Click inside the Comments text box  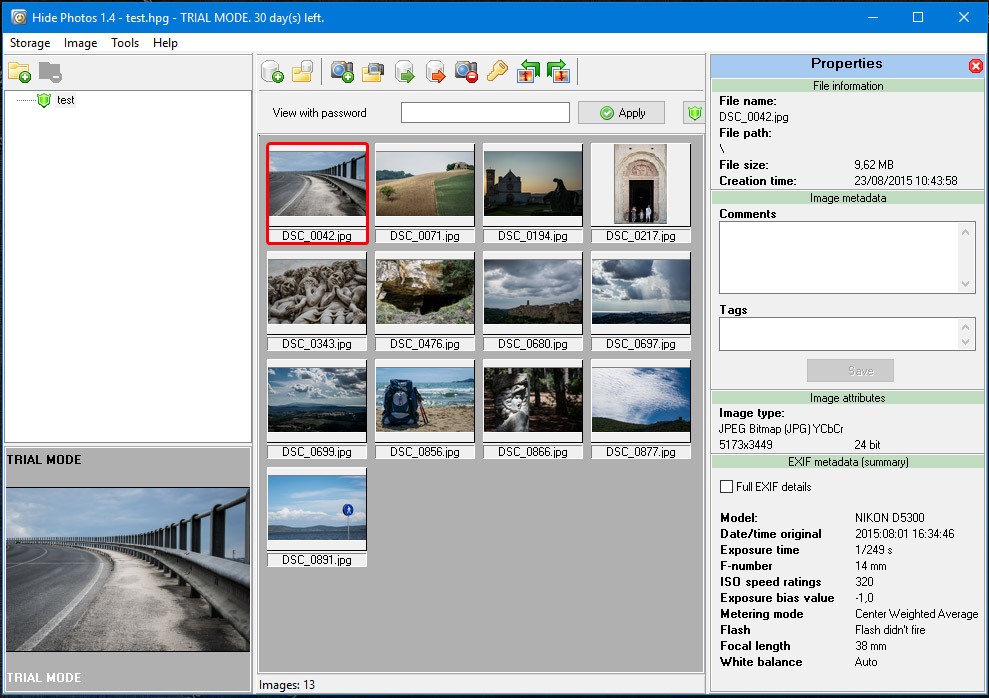coord(838,257)
